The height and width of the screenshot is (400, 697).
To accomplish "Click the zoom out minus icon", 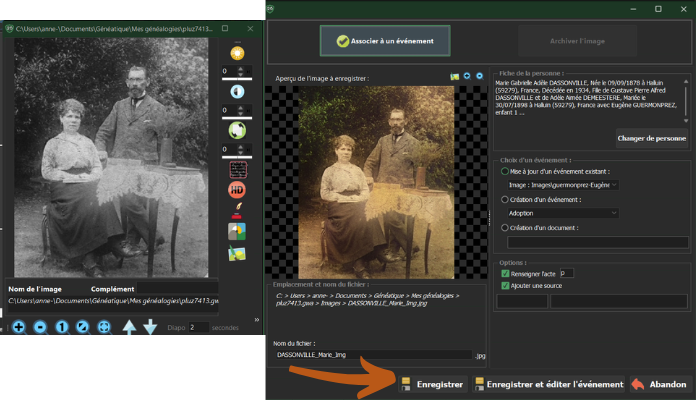I will tap(40, 327).
